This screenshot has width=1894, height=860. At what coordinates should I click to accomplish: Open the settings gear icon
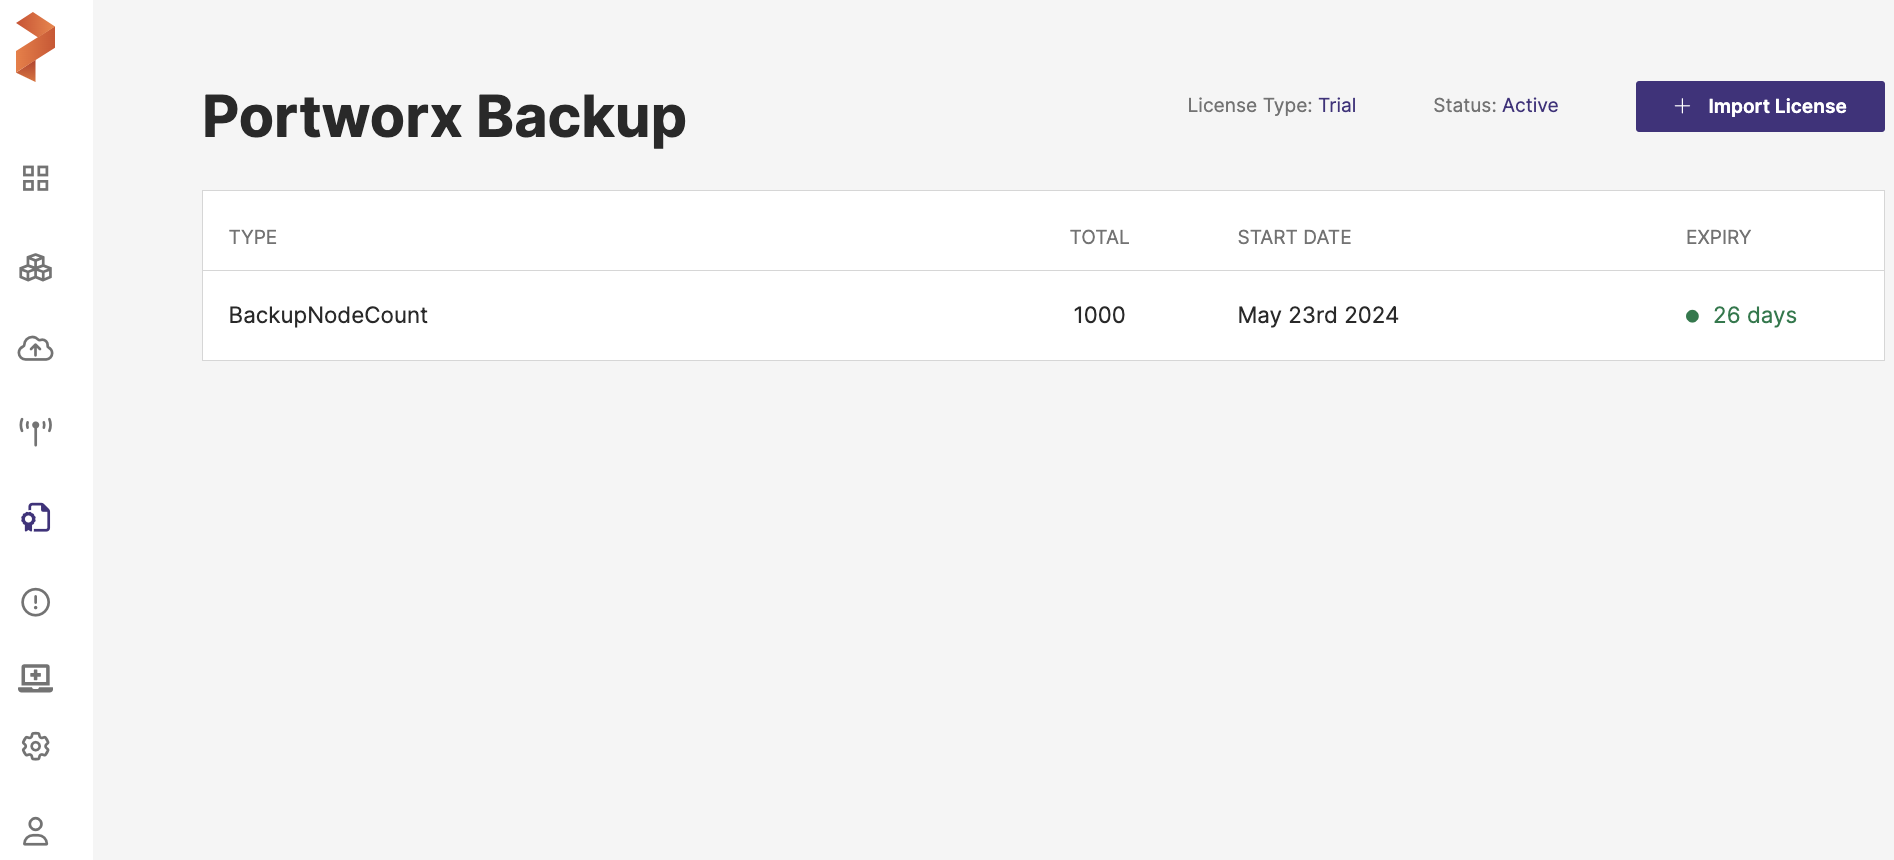[36, 746]
